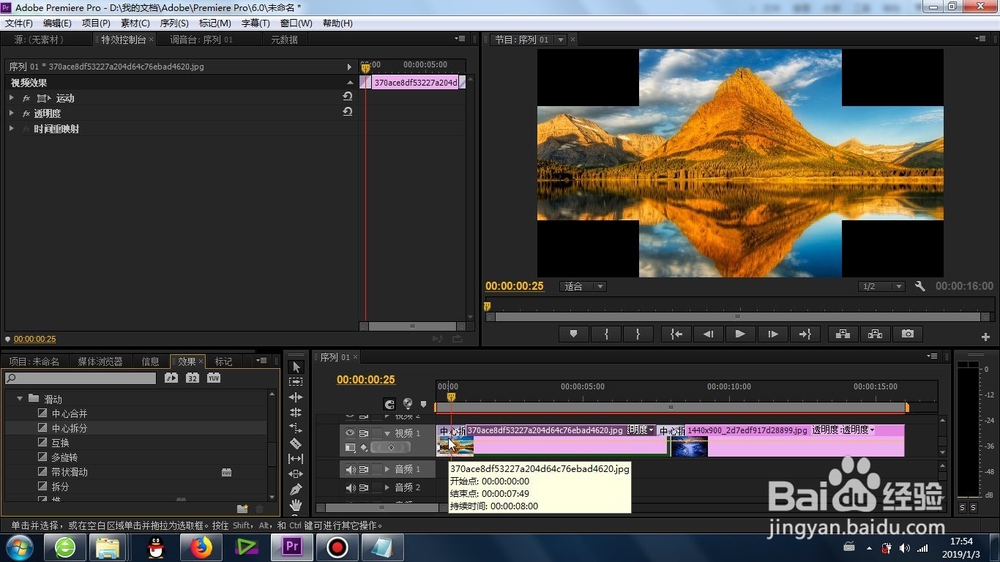Select the Rolling Edit tool

296,412
